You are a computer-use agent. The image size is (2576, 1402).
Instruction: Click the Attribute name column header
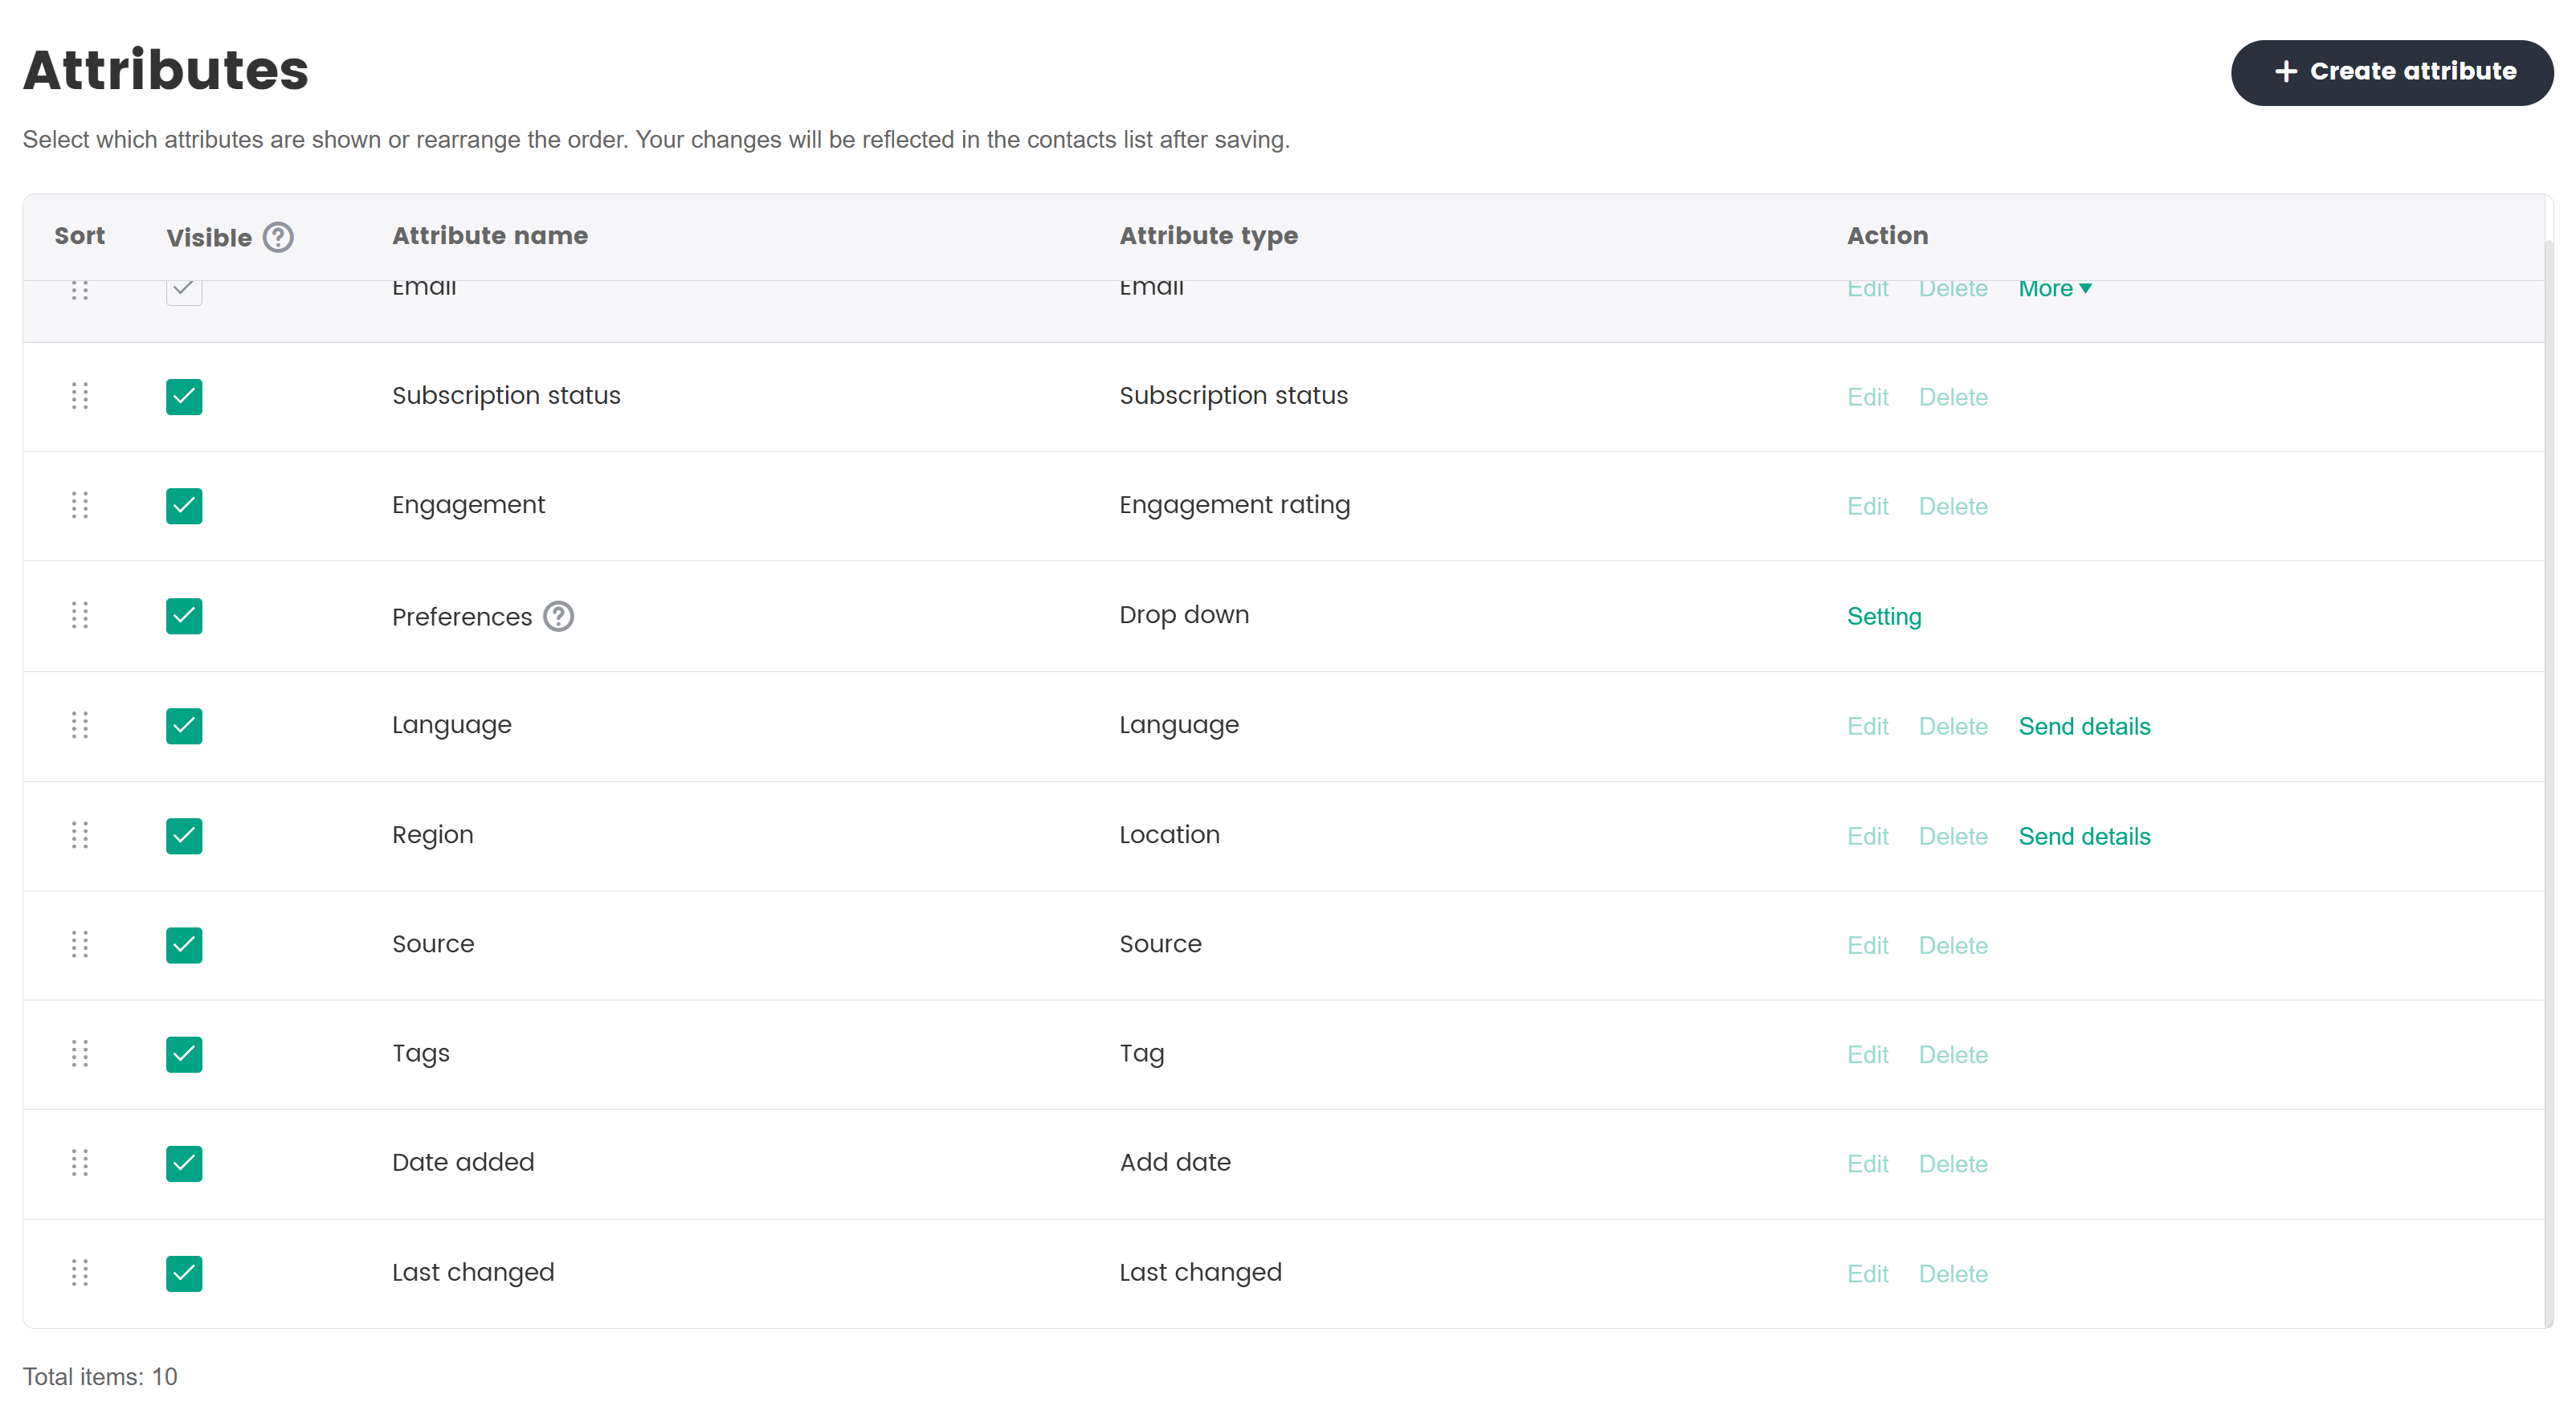(490, 236)
